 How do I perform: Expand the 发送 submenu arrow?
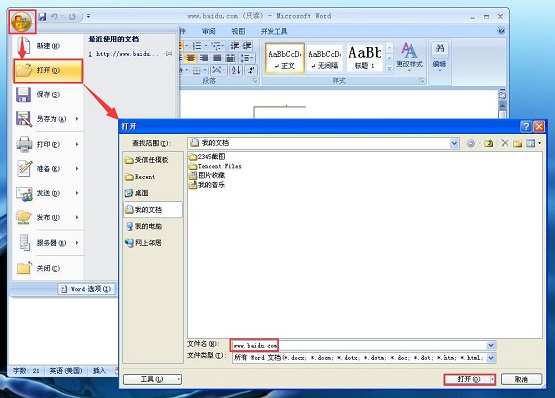pyautogui.click(x=77, y=193)
